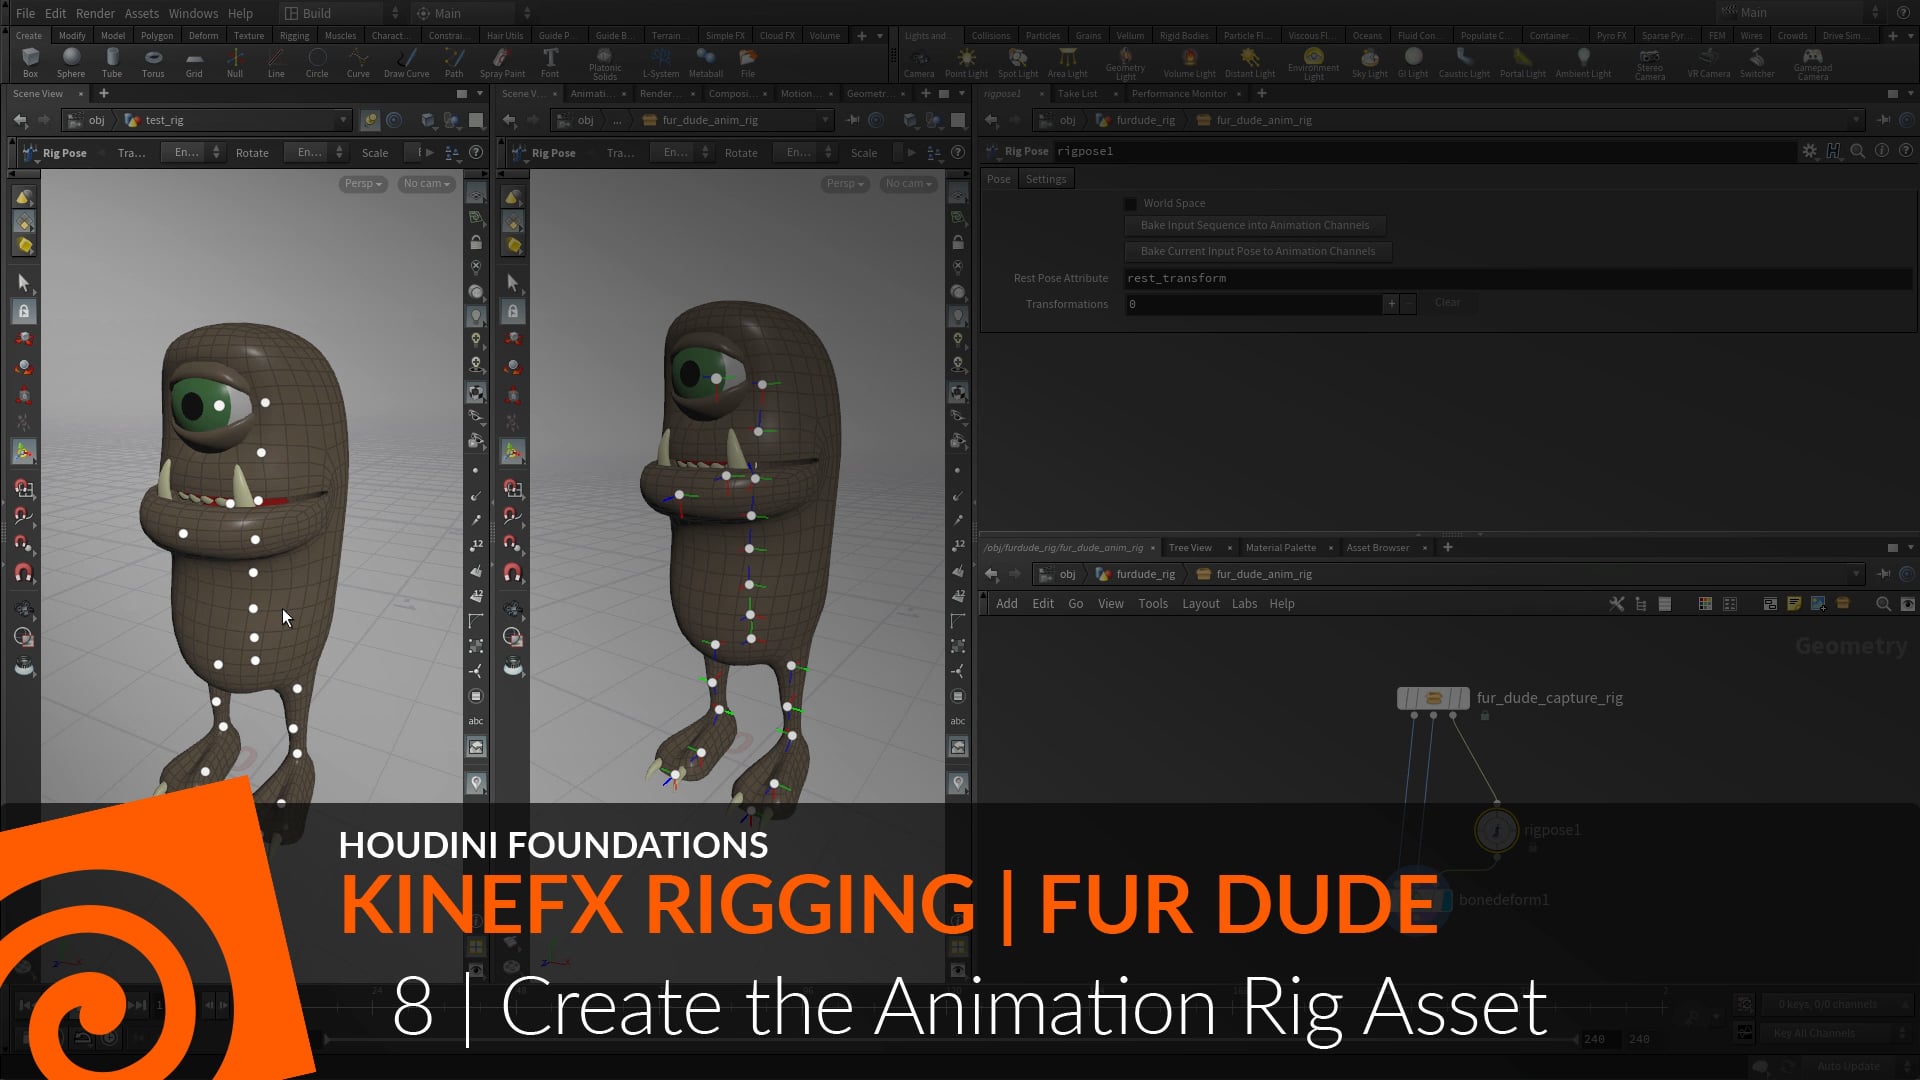Toggle the snapping magnet in the left toolbar
The height and width of the screenshot is (1080, 1920).
24,572
